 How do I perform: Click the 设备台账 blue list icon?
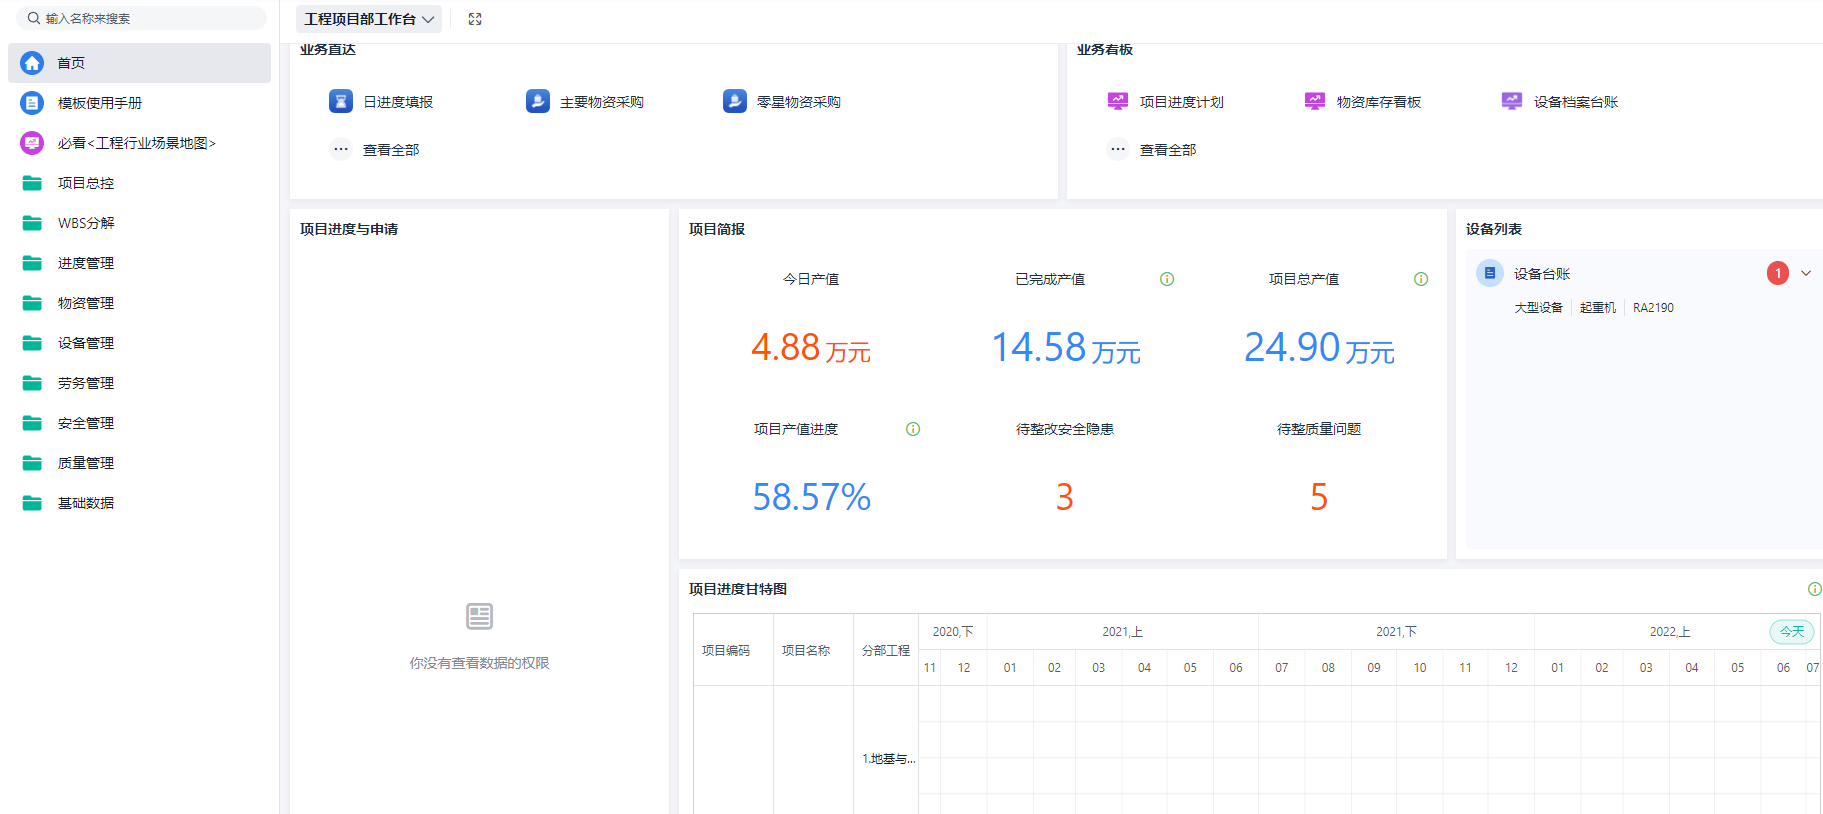(x=1490, y=273)
